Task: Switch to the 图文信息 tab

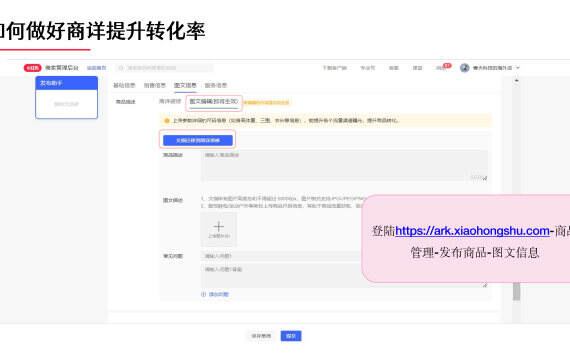Action: pyautogui.click(x=185, y=85)
